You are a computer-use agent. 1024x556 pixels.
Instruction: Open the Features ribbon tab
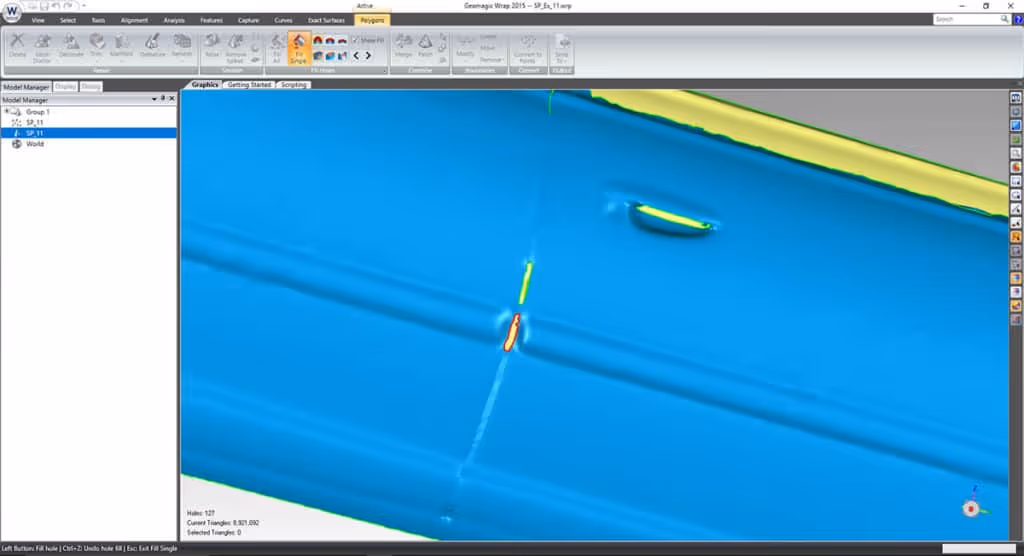pos(211,20)
